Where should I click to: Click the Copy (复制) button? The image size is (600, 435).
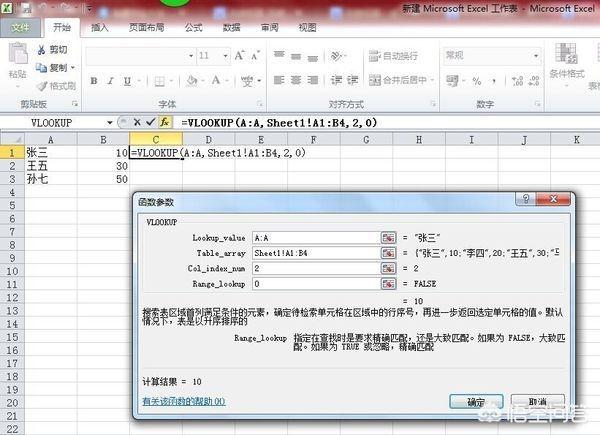[x=51, y=68]
